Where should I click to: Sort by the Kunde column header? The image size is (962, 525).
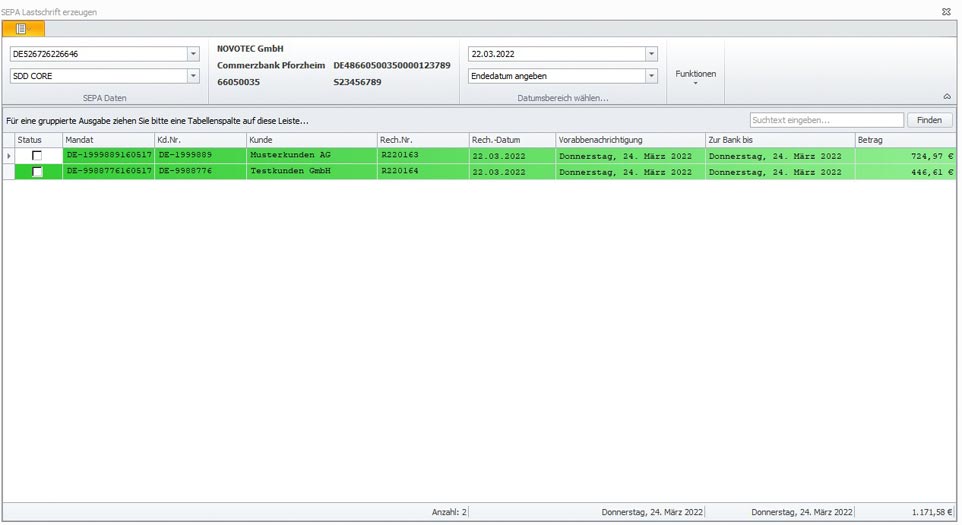click(310, 140)
